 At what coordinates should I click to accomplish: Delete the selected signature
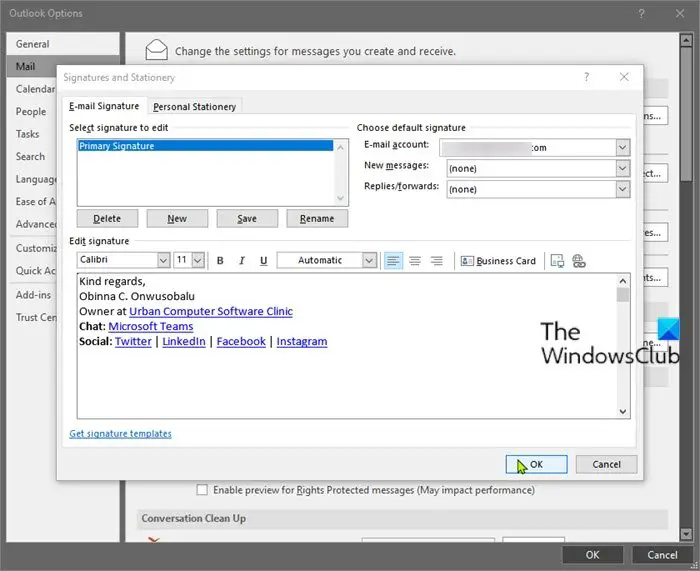(107, 218)
